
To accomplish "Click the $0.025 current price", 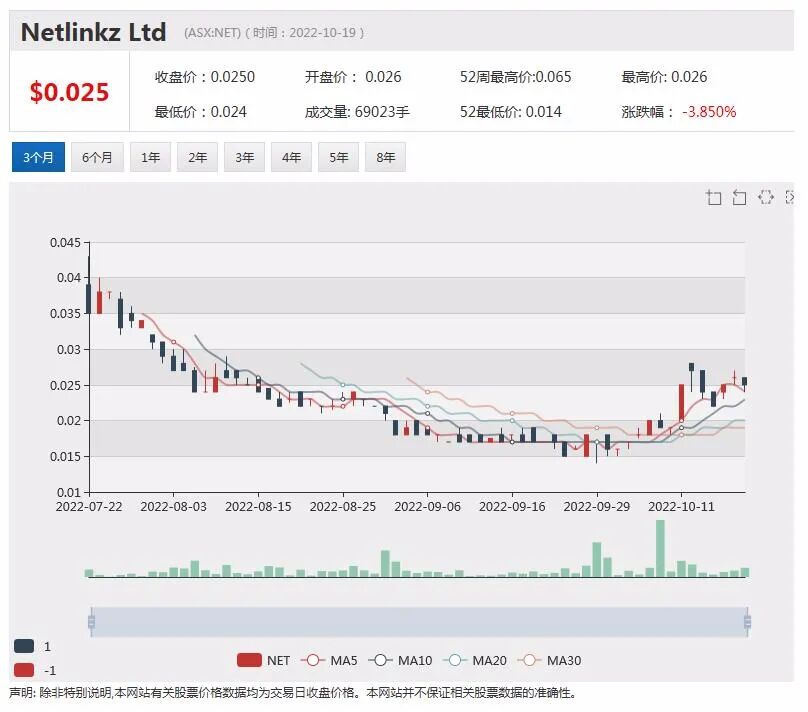I will [69, 92].
